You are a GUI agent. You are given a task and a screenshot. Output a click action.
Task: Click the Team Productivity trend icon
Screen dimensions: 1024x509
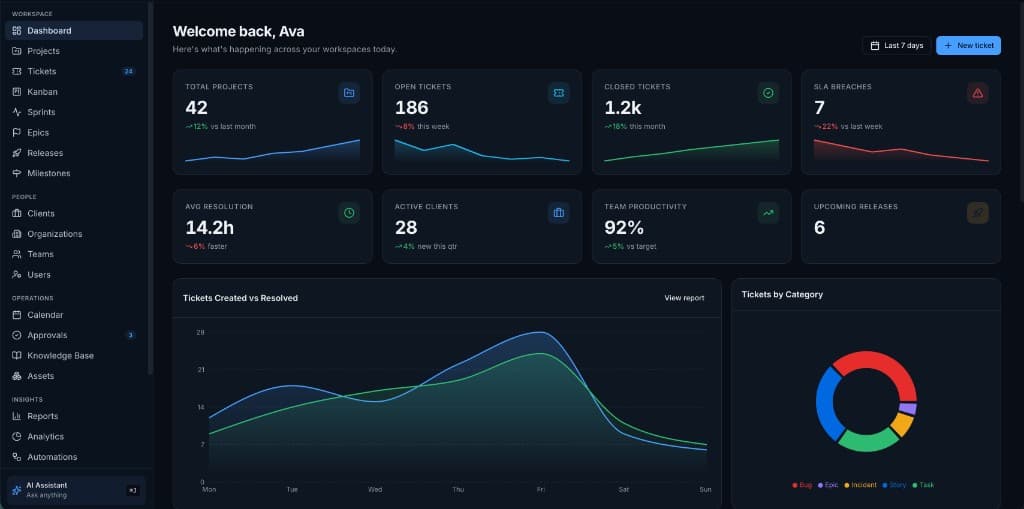point(768,212)
